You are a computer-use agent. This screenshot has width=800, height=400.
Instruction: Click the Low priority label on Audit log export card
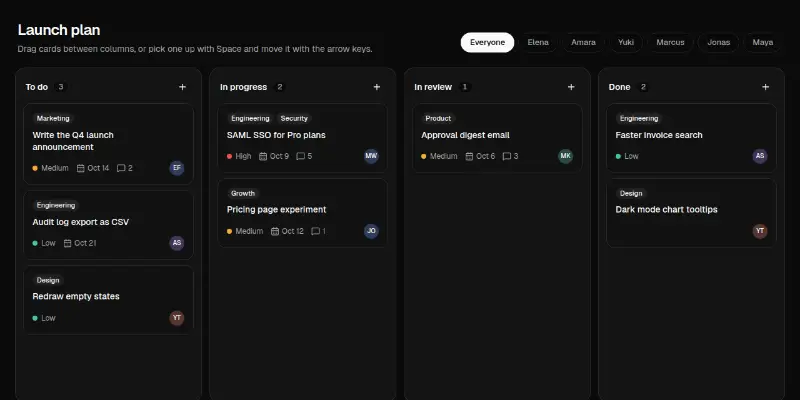44,243
